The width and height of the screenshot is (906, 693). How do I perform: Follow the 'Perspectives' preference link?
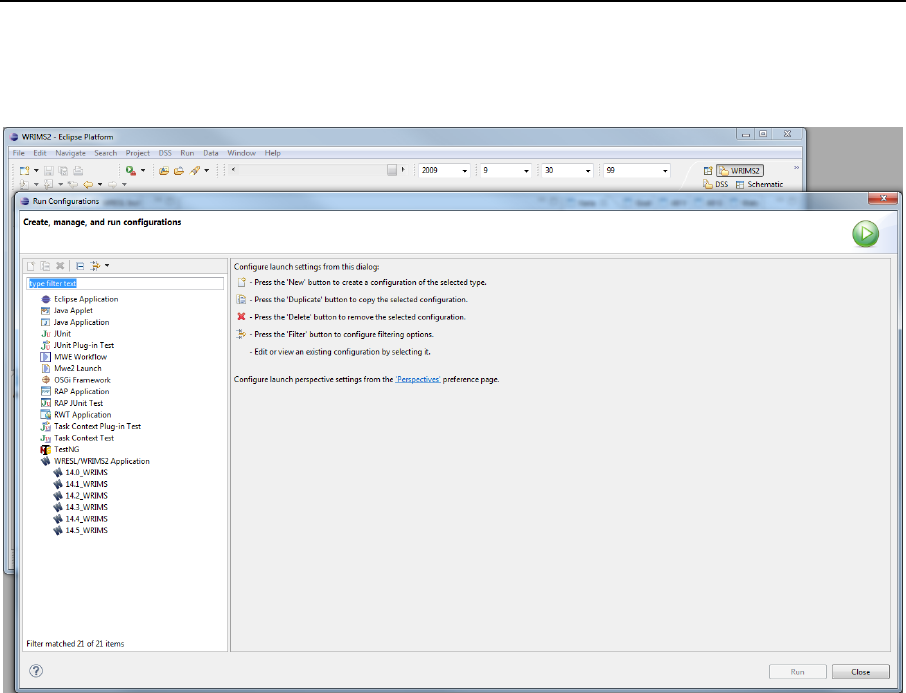pyautogui.click(x=418, y=380)
